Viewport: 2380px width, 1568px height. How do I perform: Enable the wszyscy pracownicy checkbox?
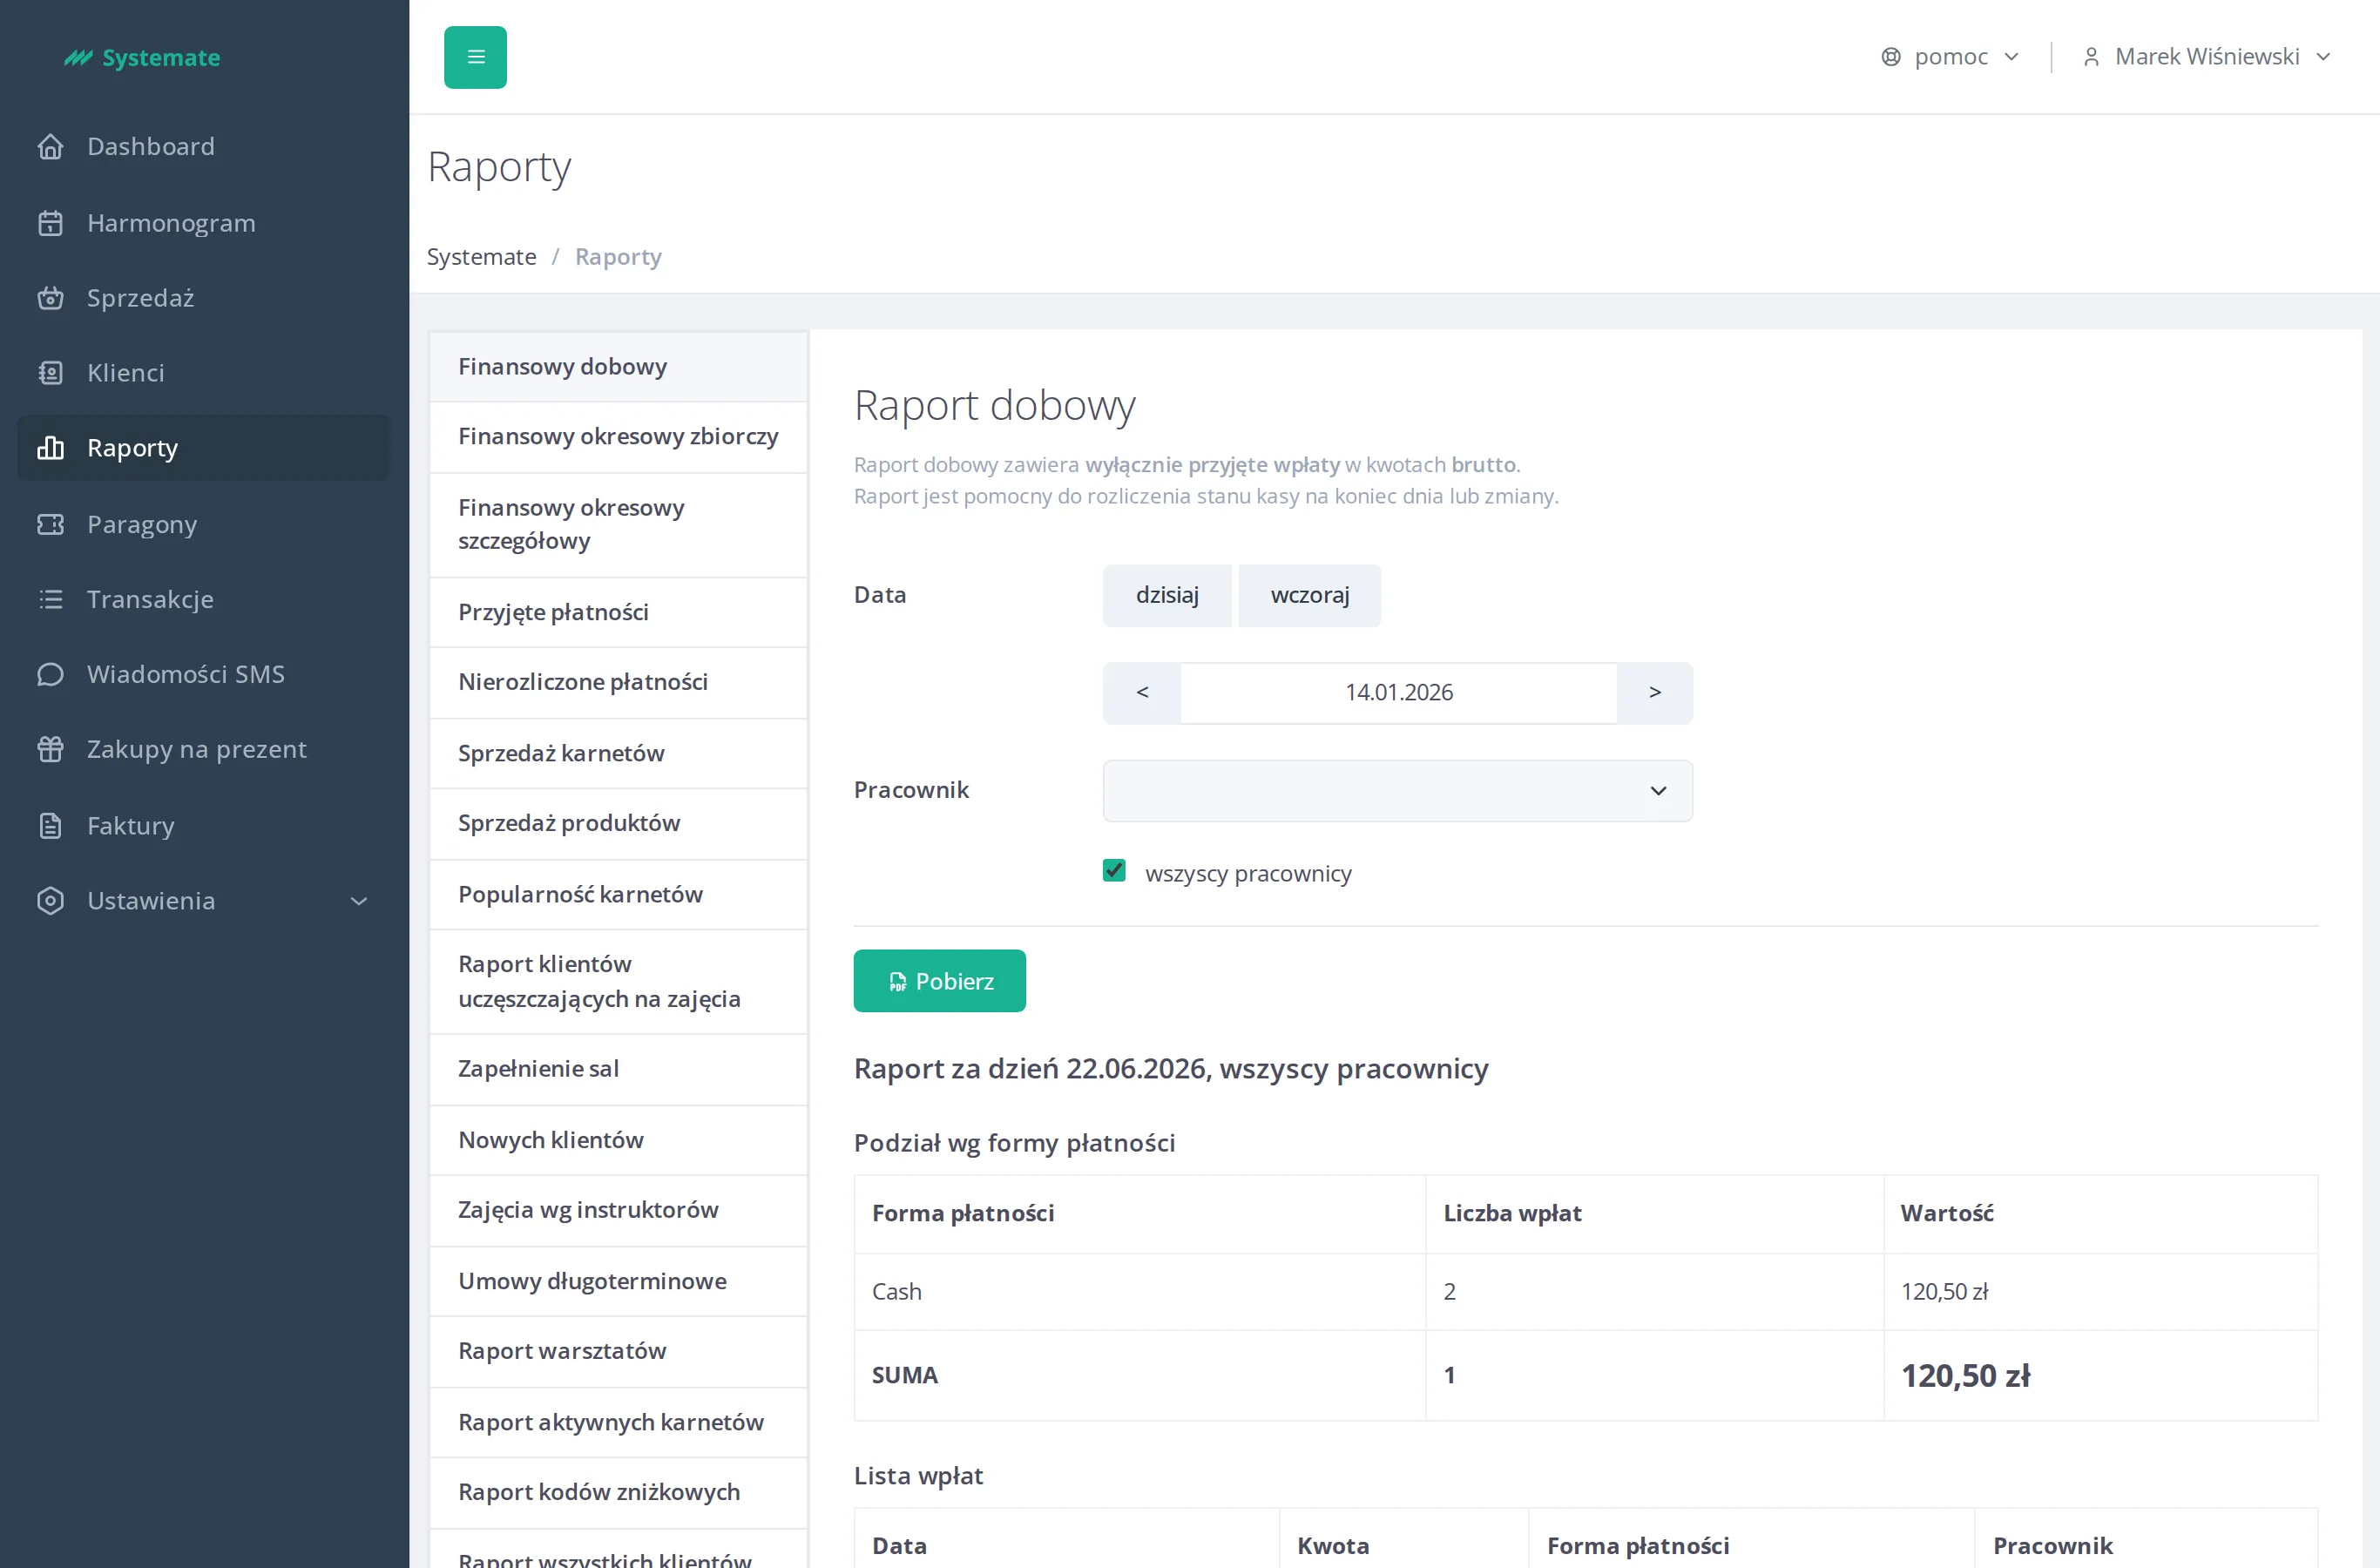point(1114,871)
